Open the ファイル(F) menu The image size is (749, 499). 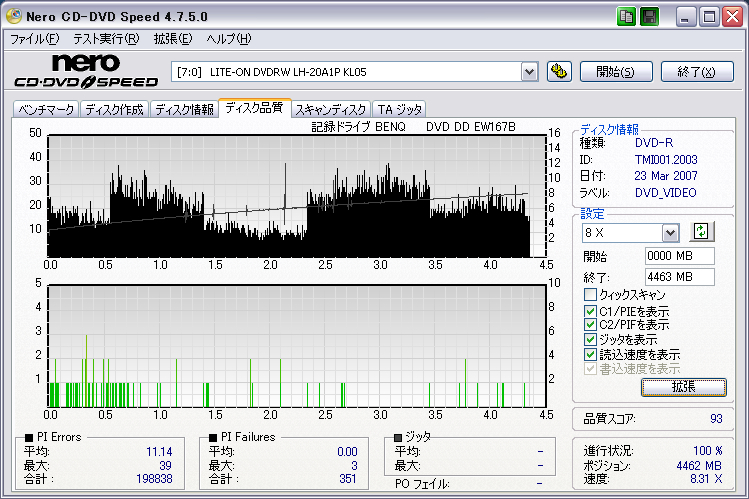coord(34,39)
